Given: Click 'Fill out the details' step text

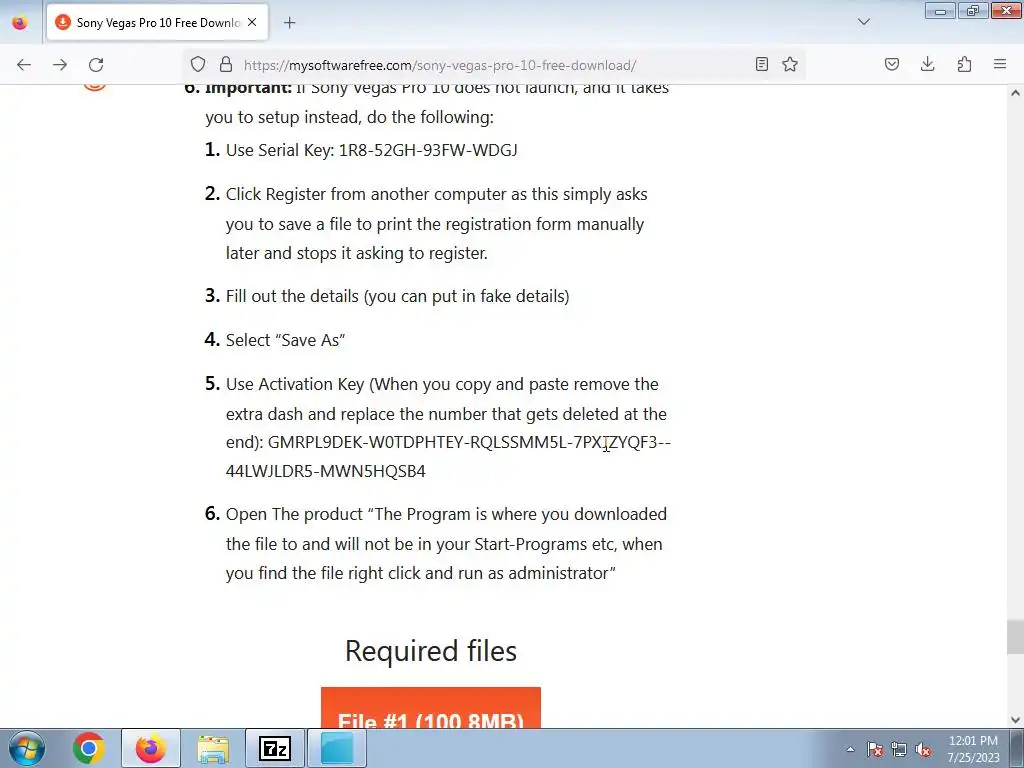Looking at the screenshot, I should [x=398, y=296].
